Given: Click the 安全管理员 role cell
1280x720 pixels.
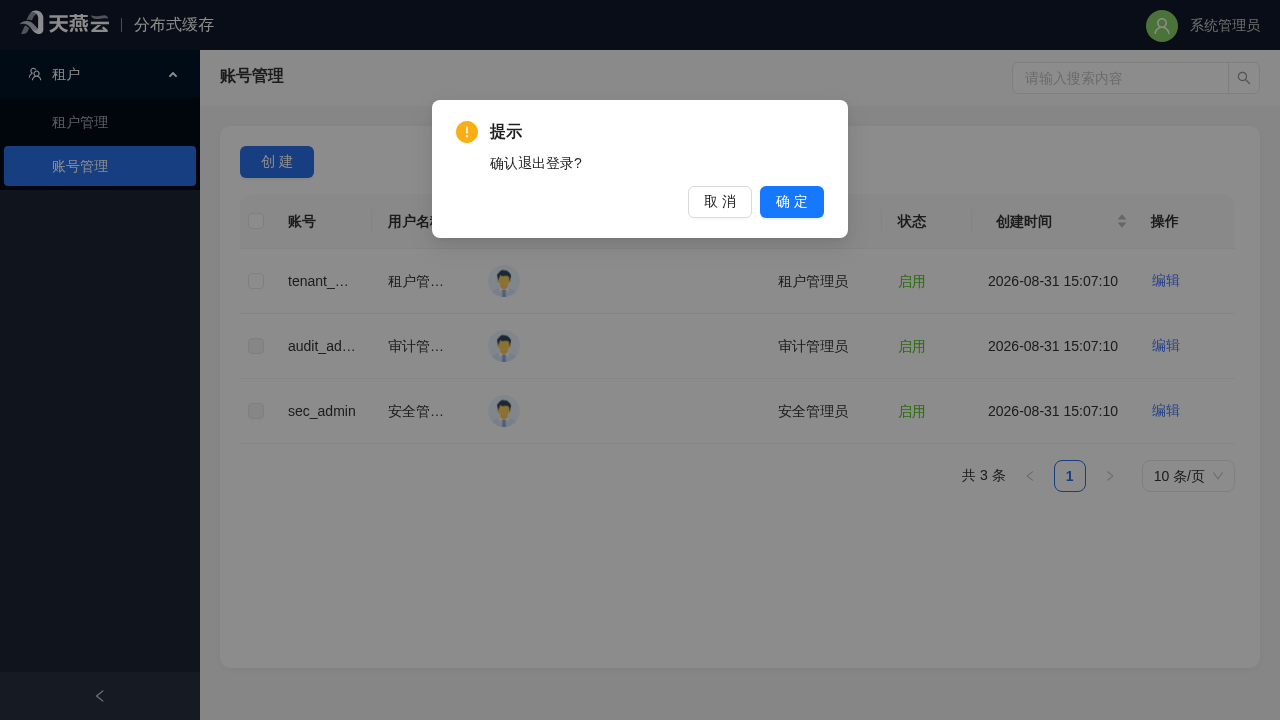Looking at the screenshot, I should (x=813, y=411).
